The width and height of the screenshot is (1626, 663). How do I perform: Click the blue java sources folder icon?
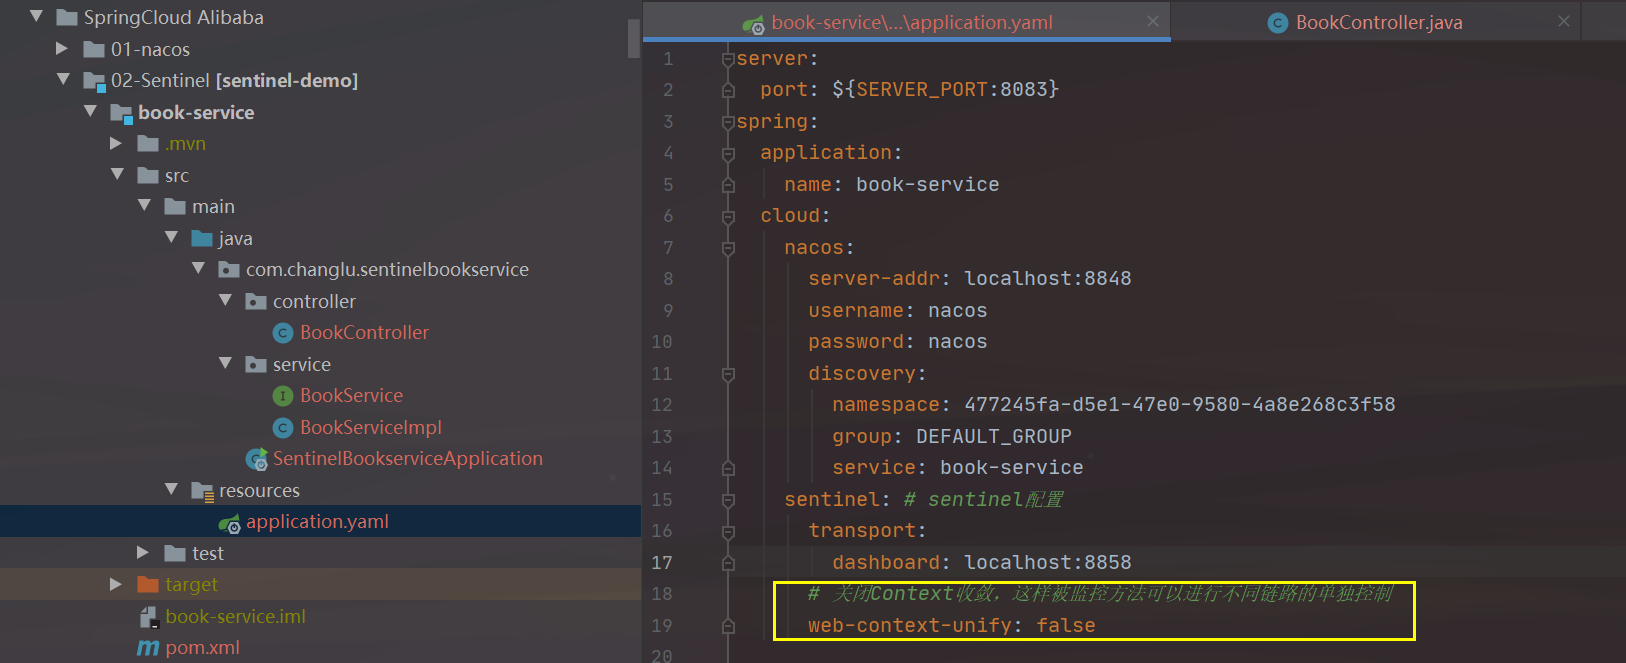[x=202, y=238]
